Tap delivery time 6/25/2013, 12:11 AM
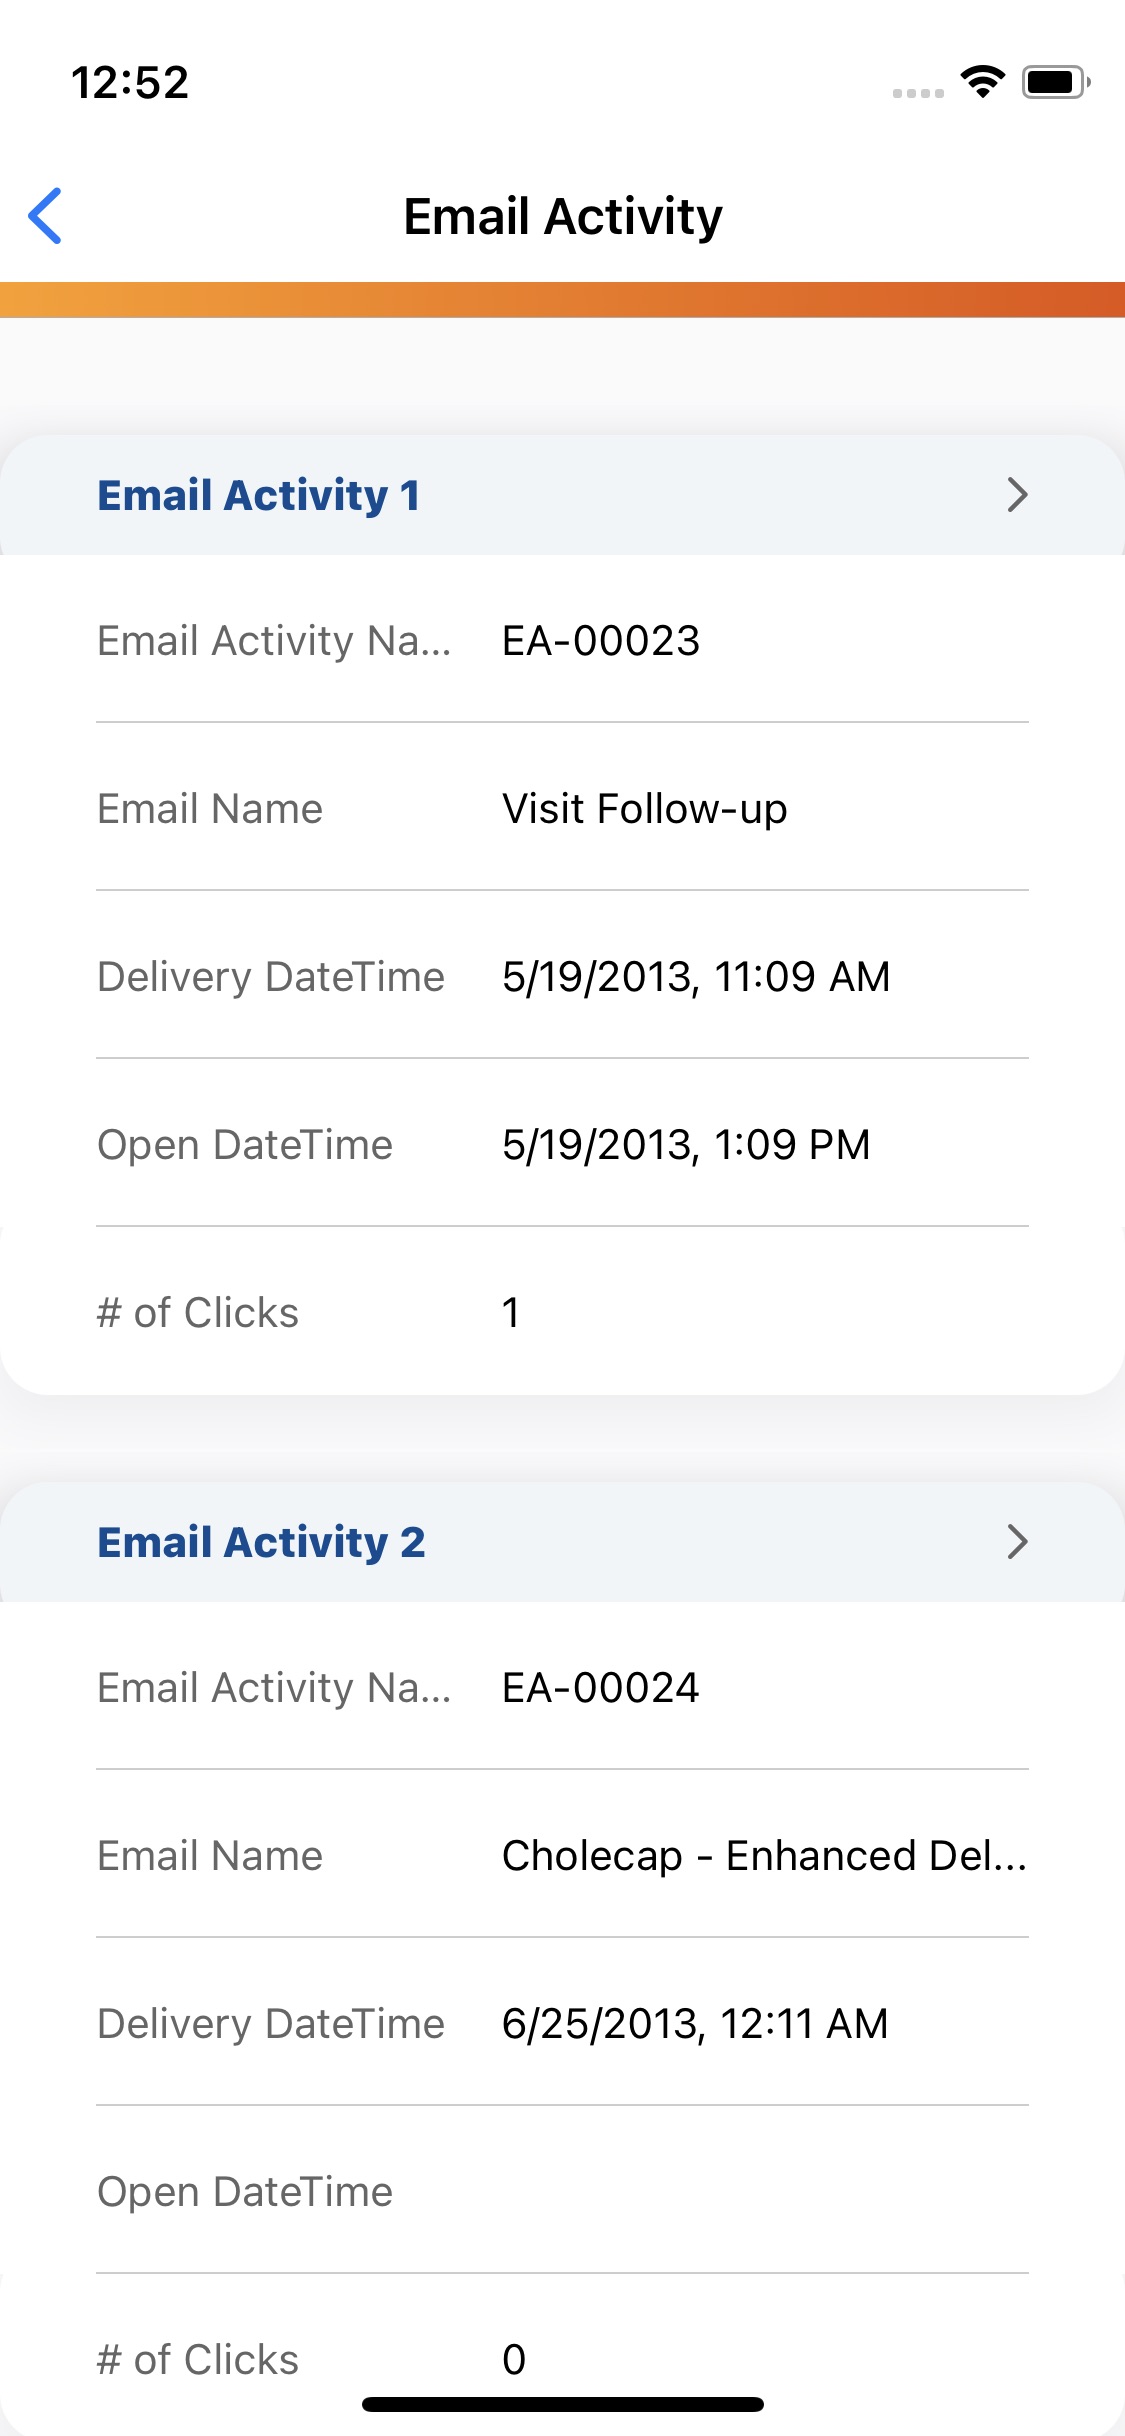Screen dimensions: 1125x2436 [695, 2024]
